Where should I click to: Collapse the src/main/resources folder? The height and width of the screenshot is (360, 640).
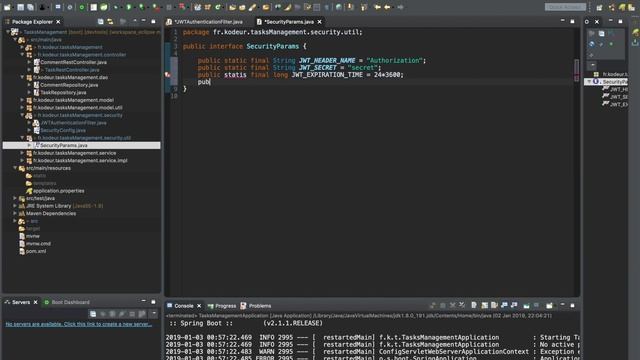tap(15, 168)
